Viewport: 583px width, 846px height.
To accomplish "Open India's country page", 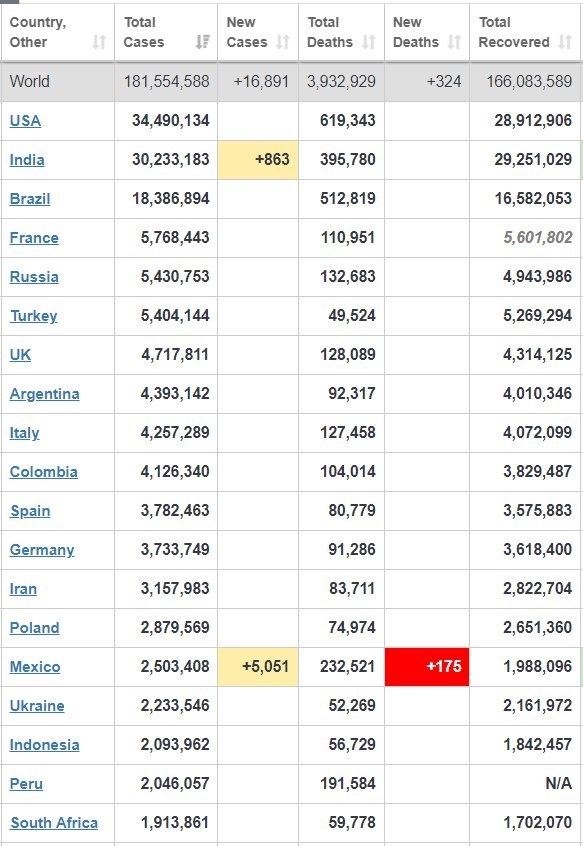I will [x=27, y=160].
